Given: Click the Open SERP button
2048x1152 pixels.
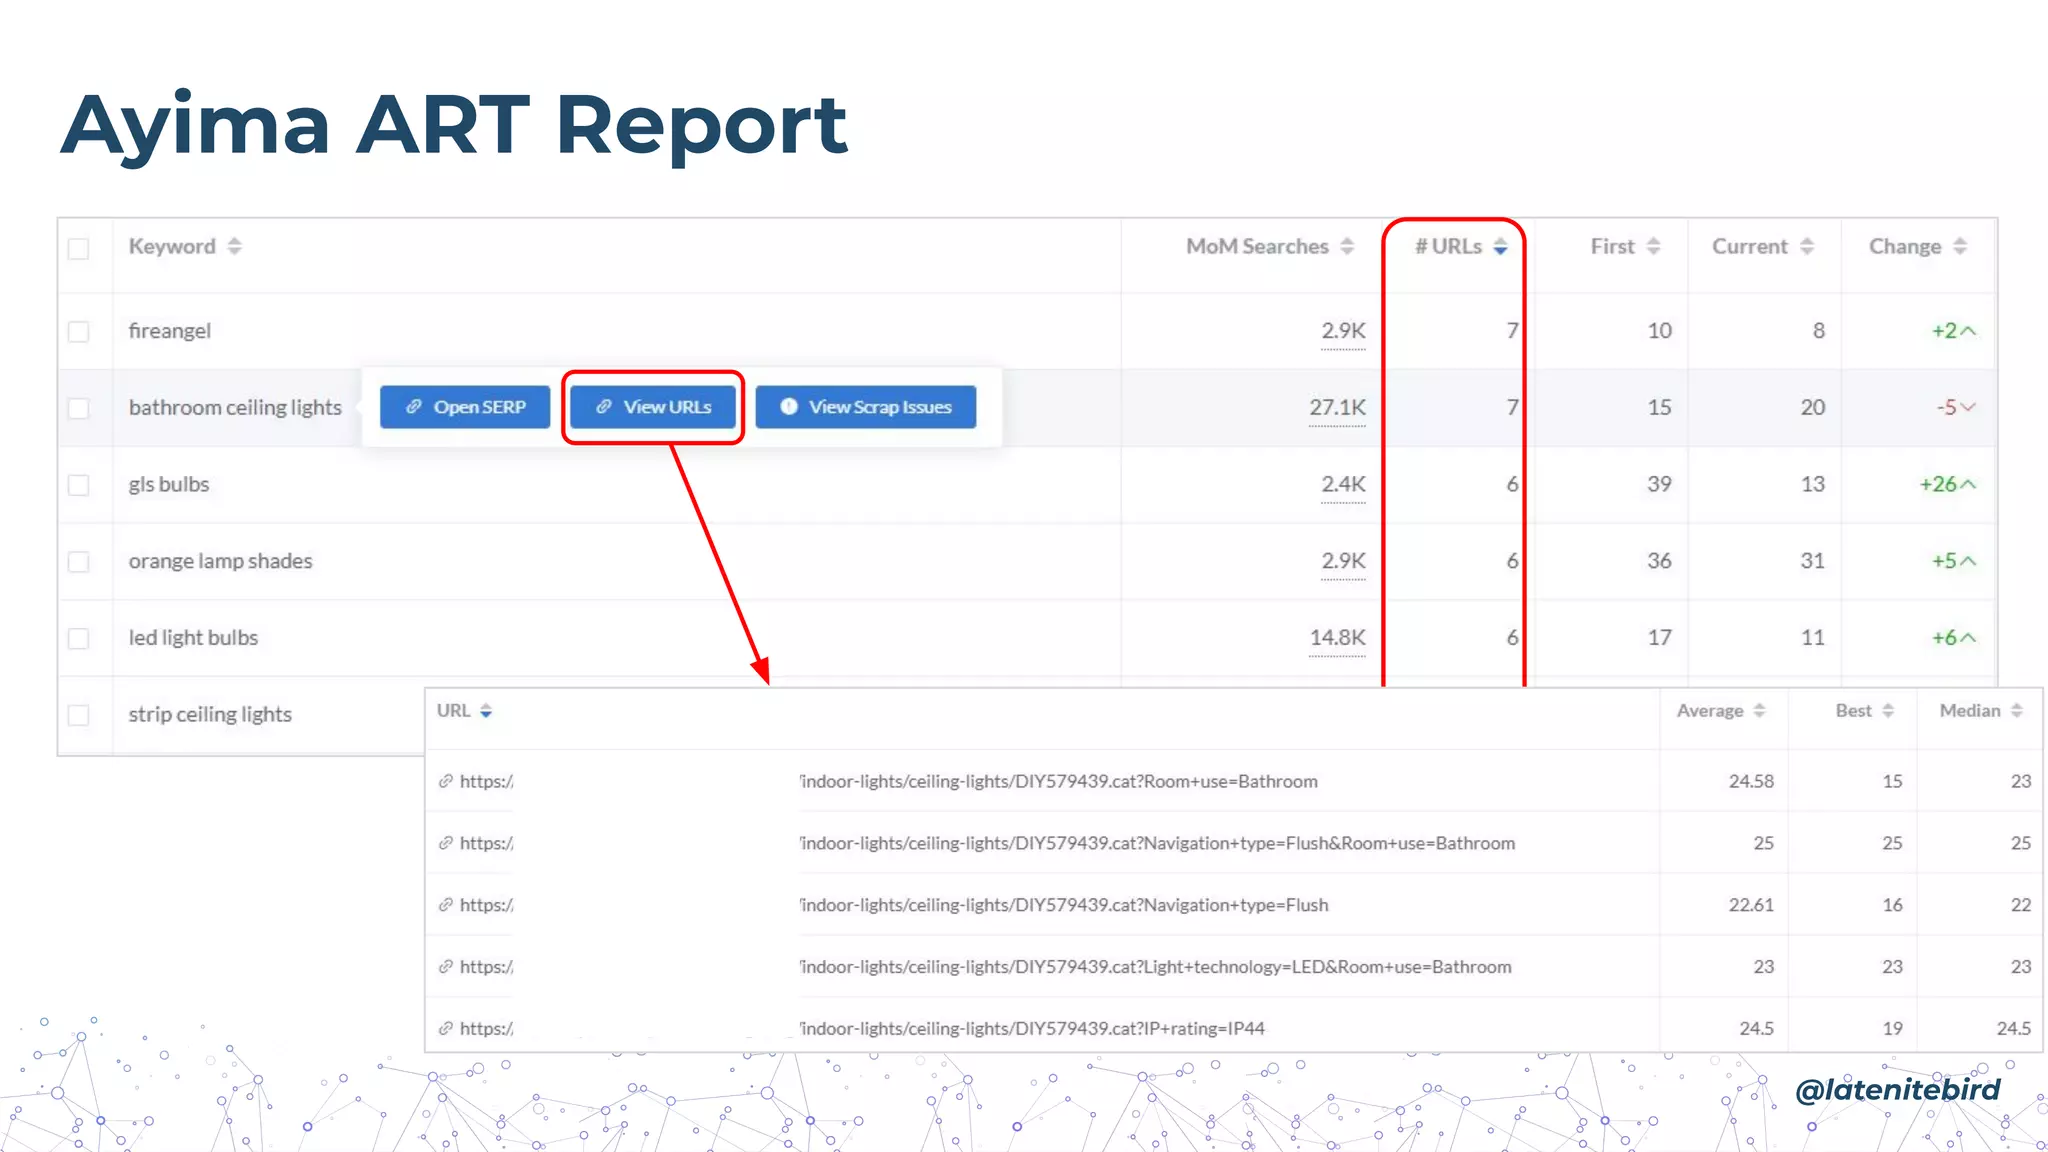Looking at the screenshot, I should (x=465, y=407).
